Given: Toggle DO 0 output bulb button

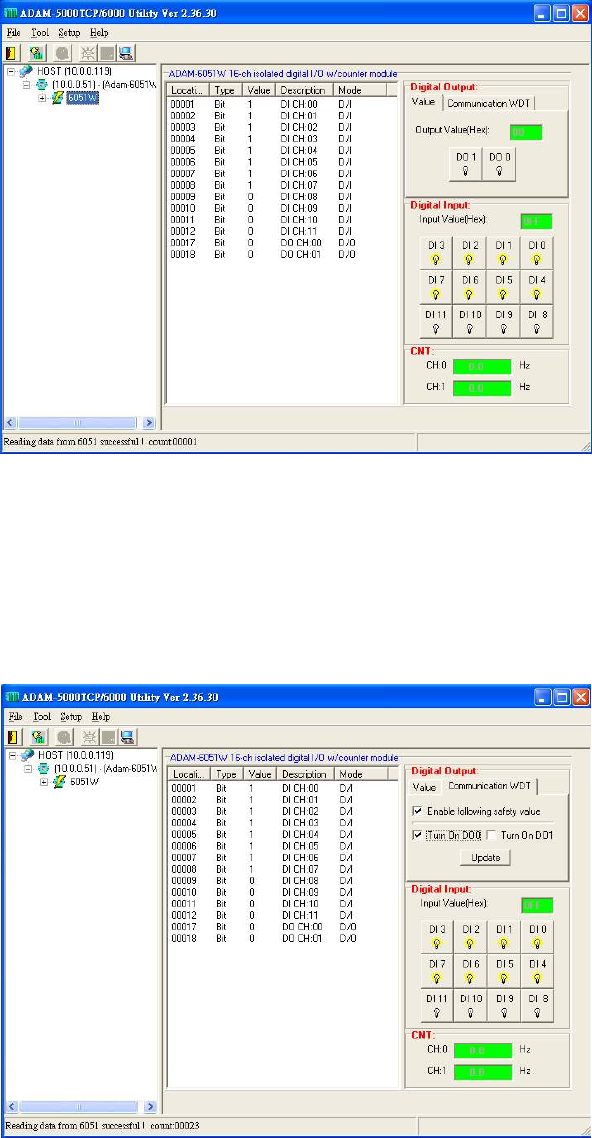Looking at the screenshot, I should [499, 165].
